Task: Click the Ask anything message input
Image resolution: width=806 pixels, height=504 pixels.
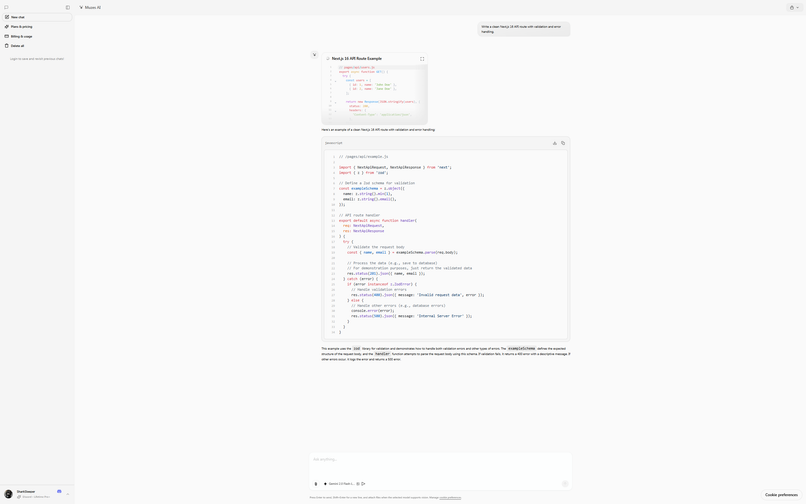Action: (440, 460)
